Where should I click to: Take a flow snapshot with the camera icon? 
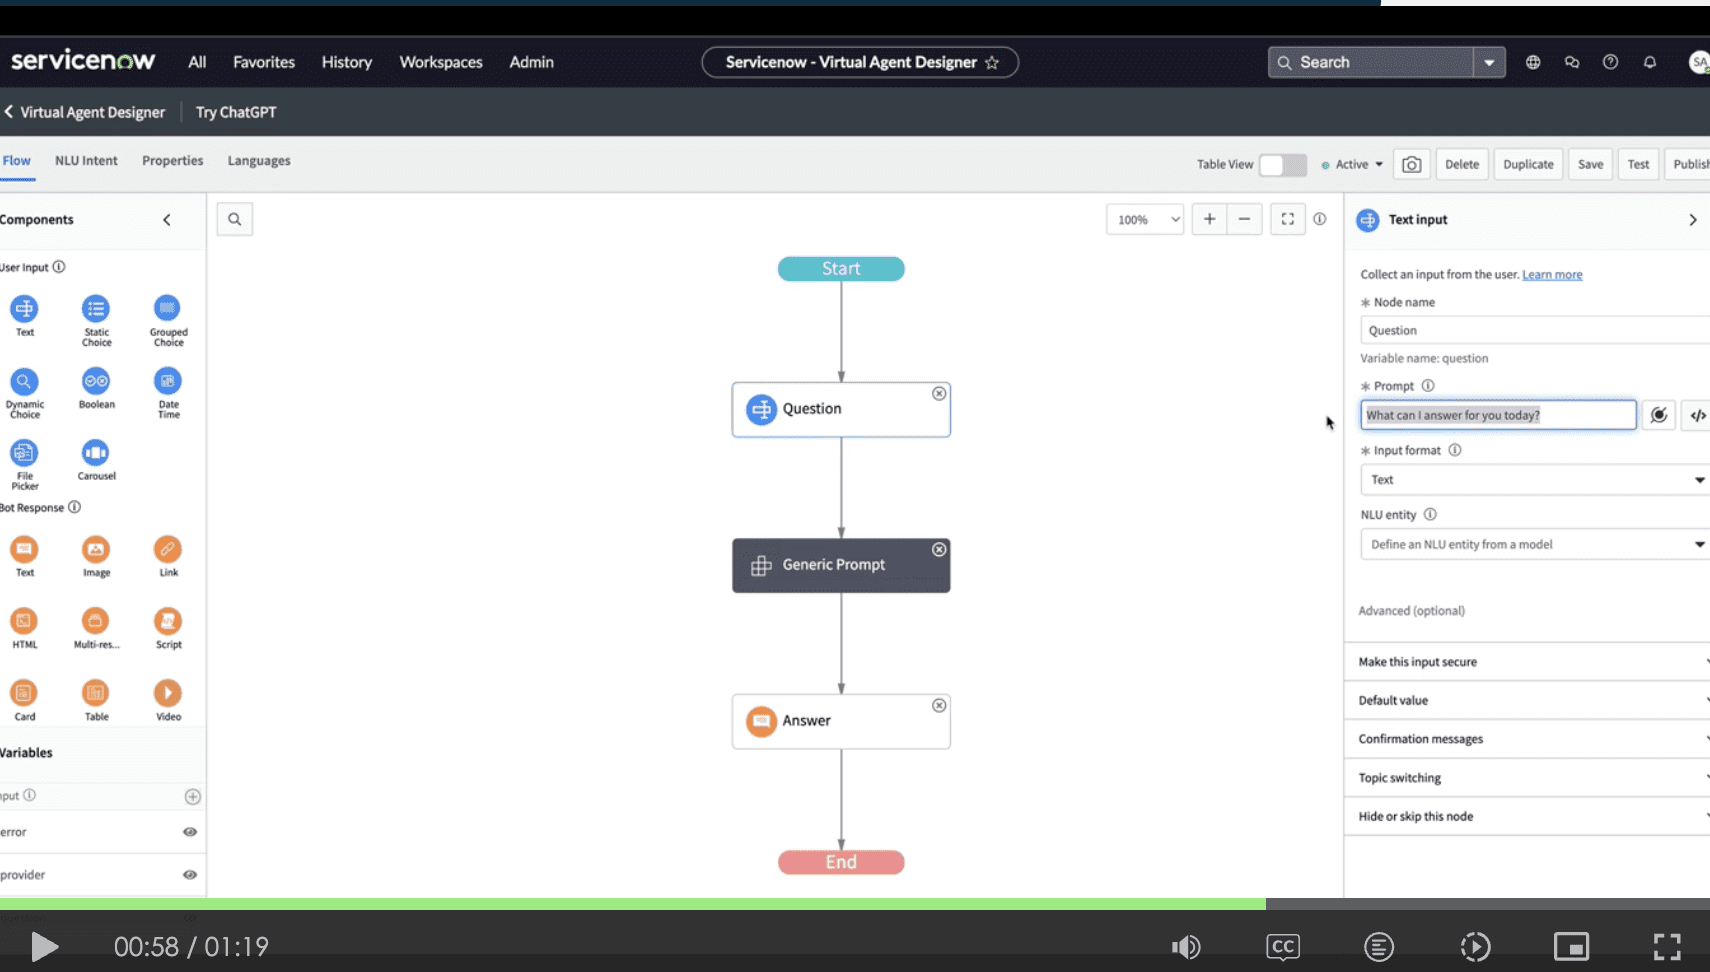pyautogui.click(x=1411, y=163)
